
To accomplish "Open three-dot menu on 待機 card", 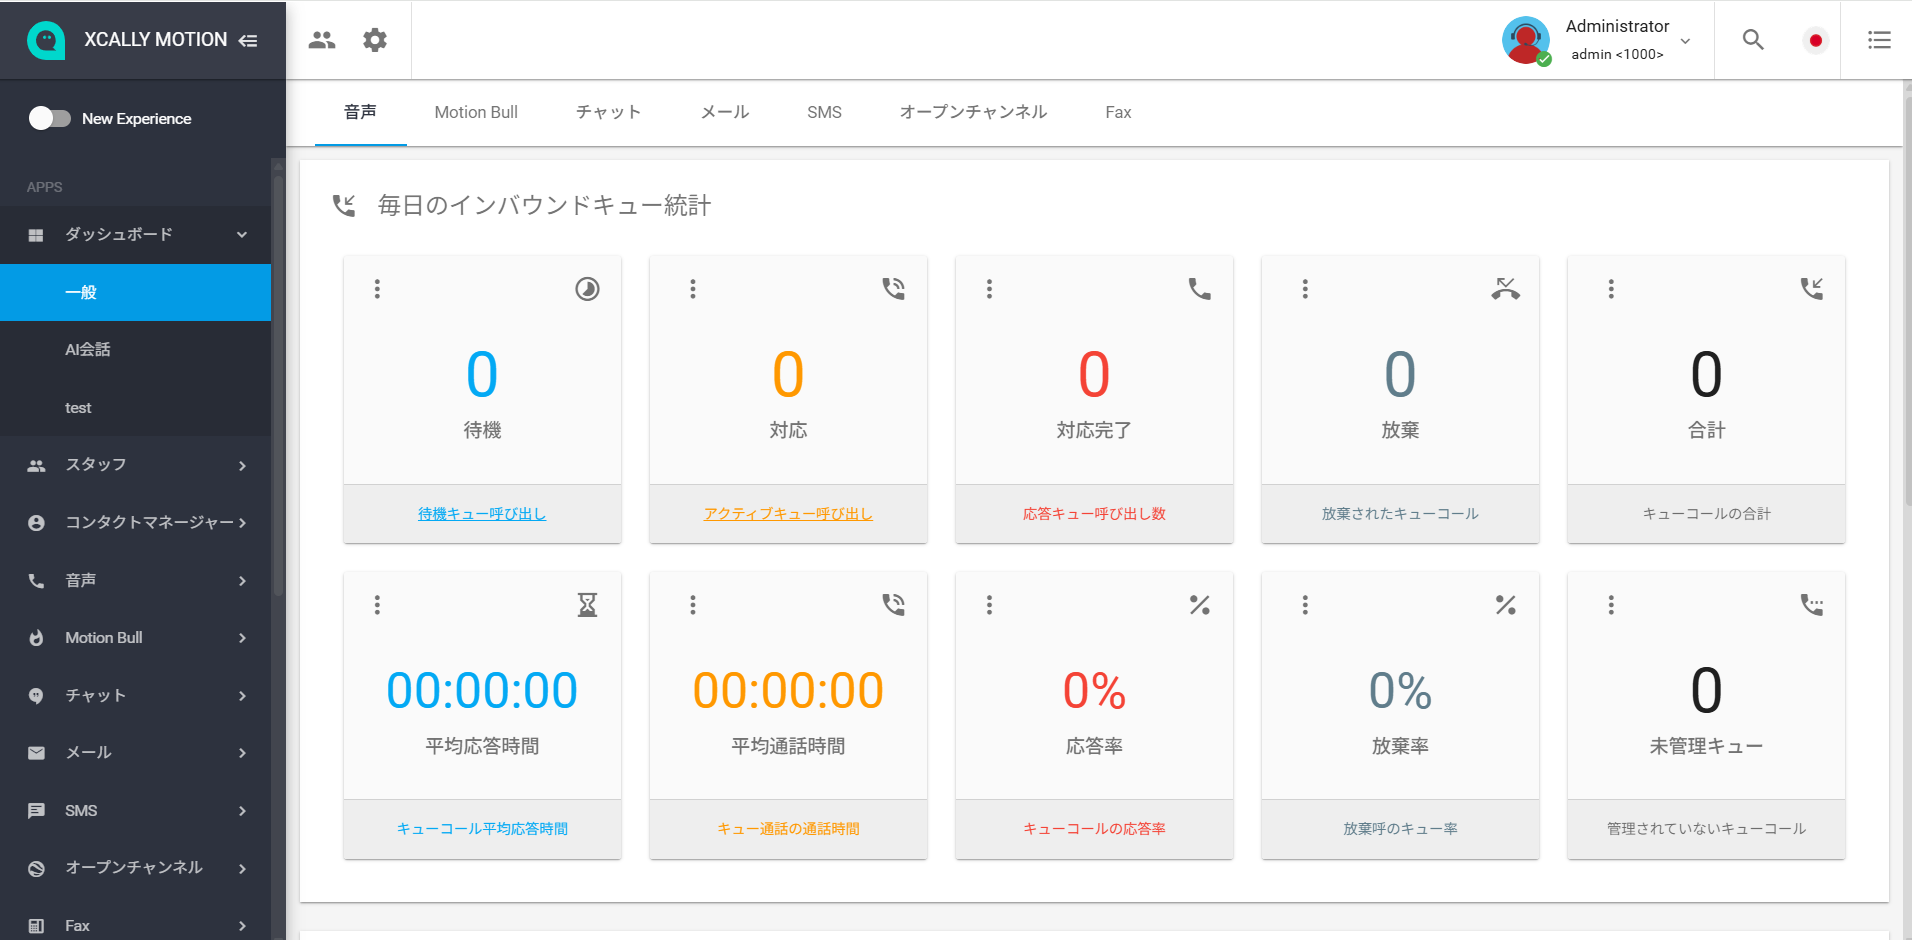I will [x=377, y=289].
